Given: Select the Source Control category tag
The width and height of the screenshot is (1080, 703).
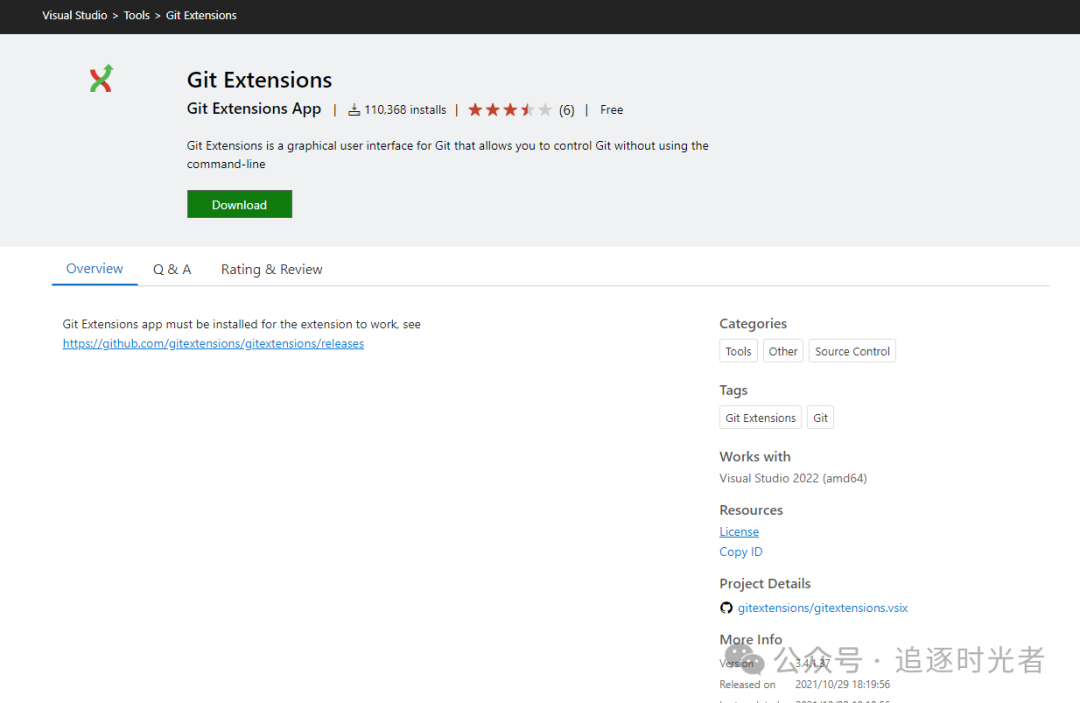Looking at the screenshot, I should click(x=852, y=351).
